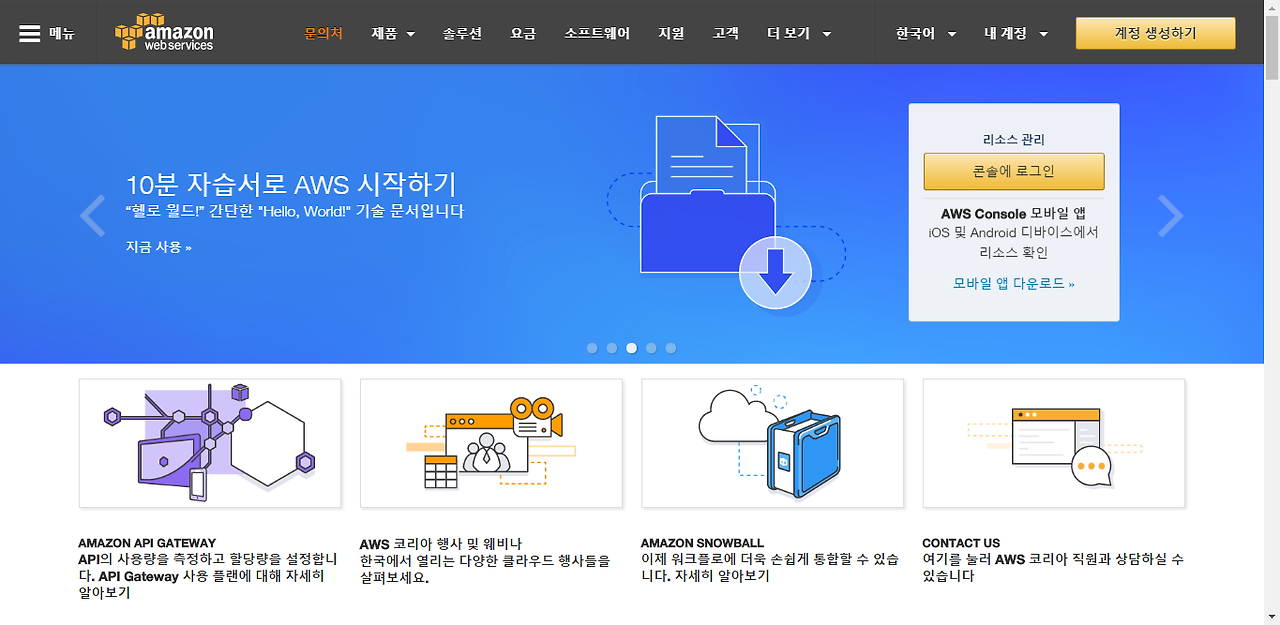Click the Amazon Web Services logo
Screen dimensions: 1280x625
click(164, 33)
